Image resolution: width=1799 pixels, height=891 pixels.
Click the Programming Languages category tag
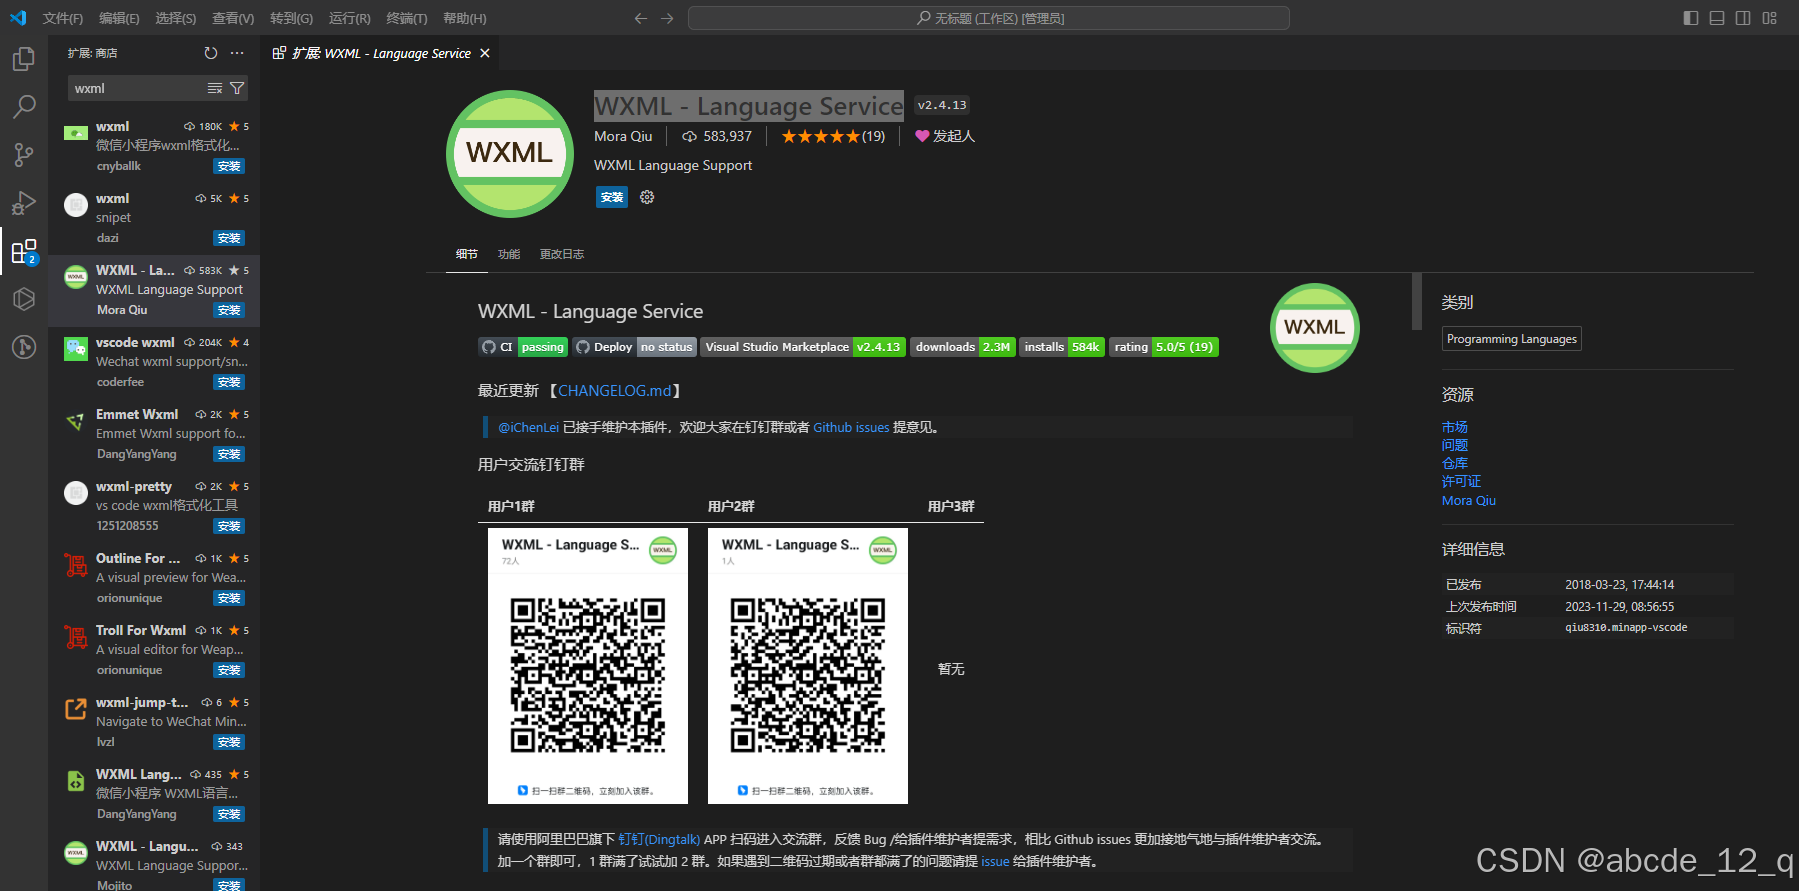pyautogui.click(x=1512, y=339)
